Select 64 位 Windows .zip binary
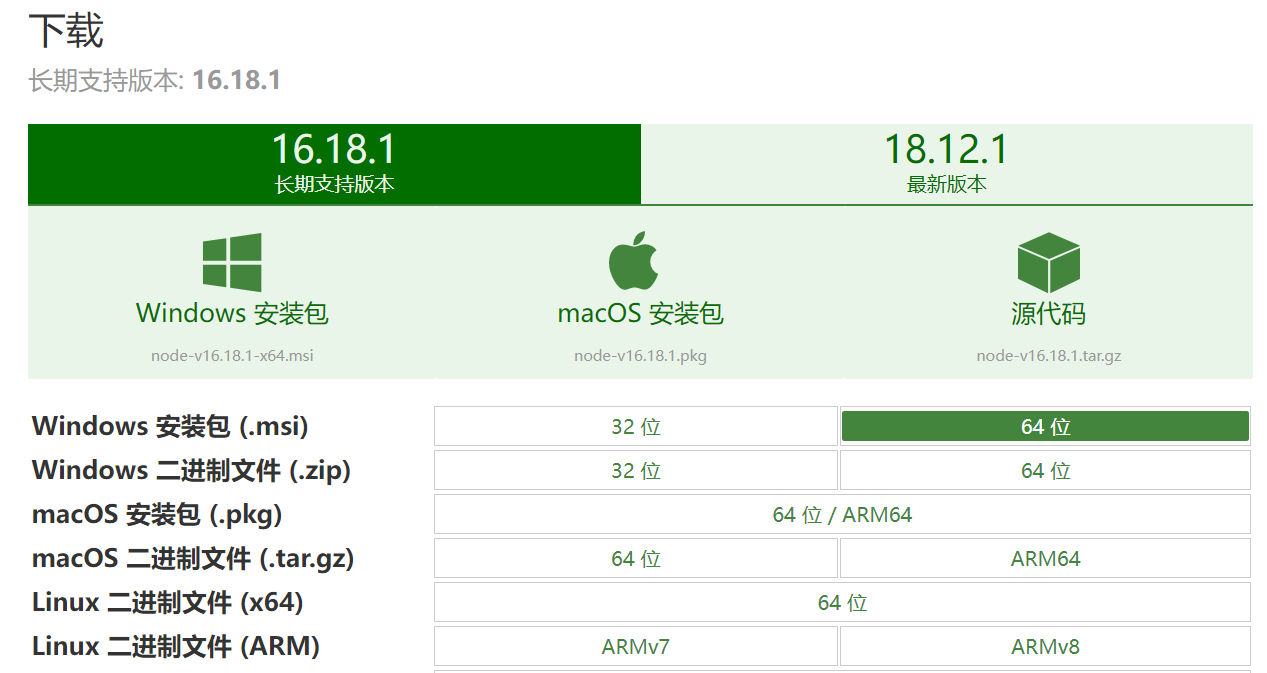1267x673 pixels. point(1045,471)
